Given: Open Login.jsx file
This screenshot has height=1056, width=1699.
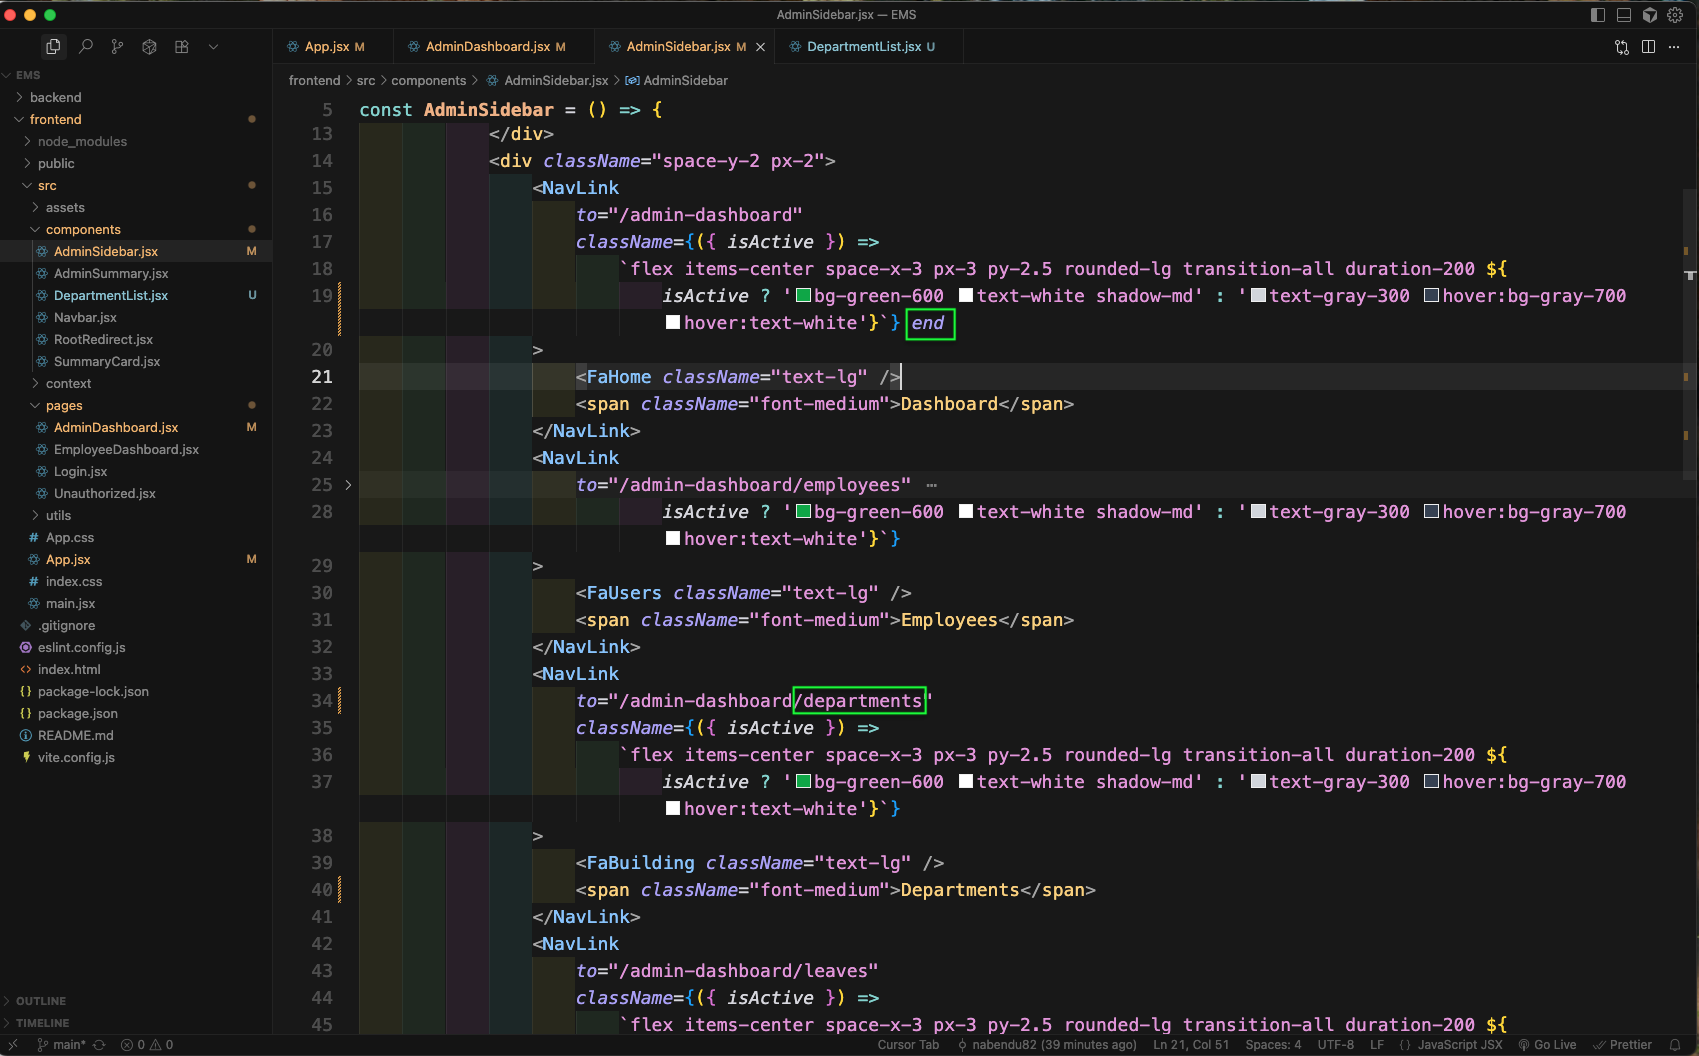Looking at the screenshot, I should pyautogui.click(x=136, y=471).
